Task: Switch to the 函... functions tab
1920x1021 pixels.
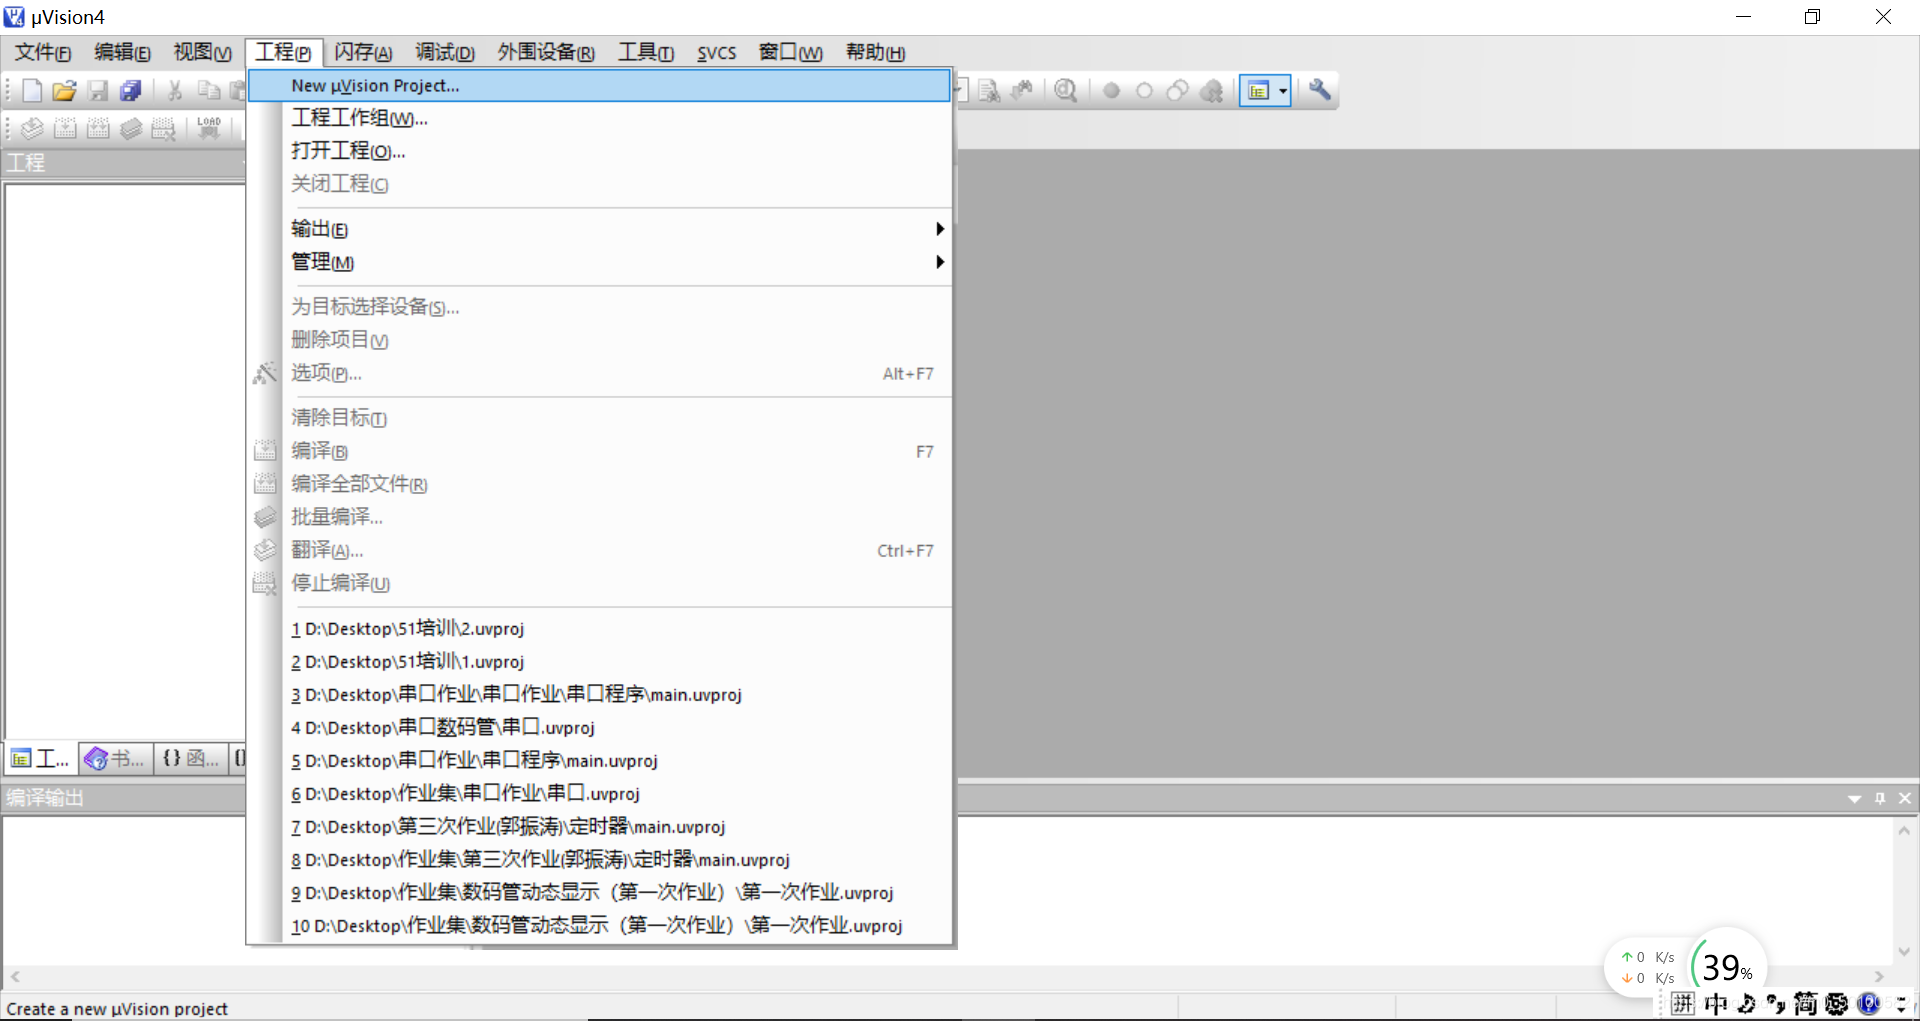Action: (x=190, y=759)
